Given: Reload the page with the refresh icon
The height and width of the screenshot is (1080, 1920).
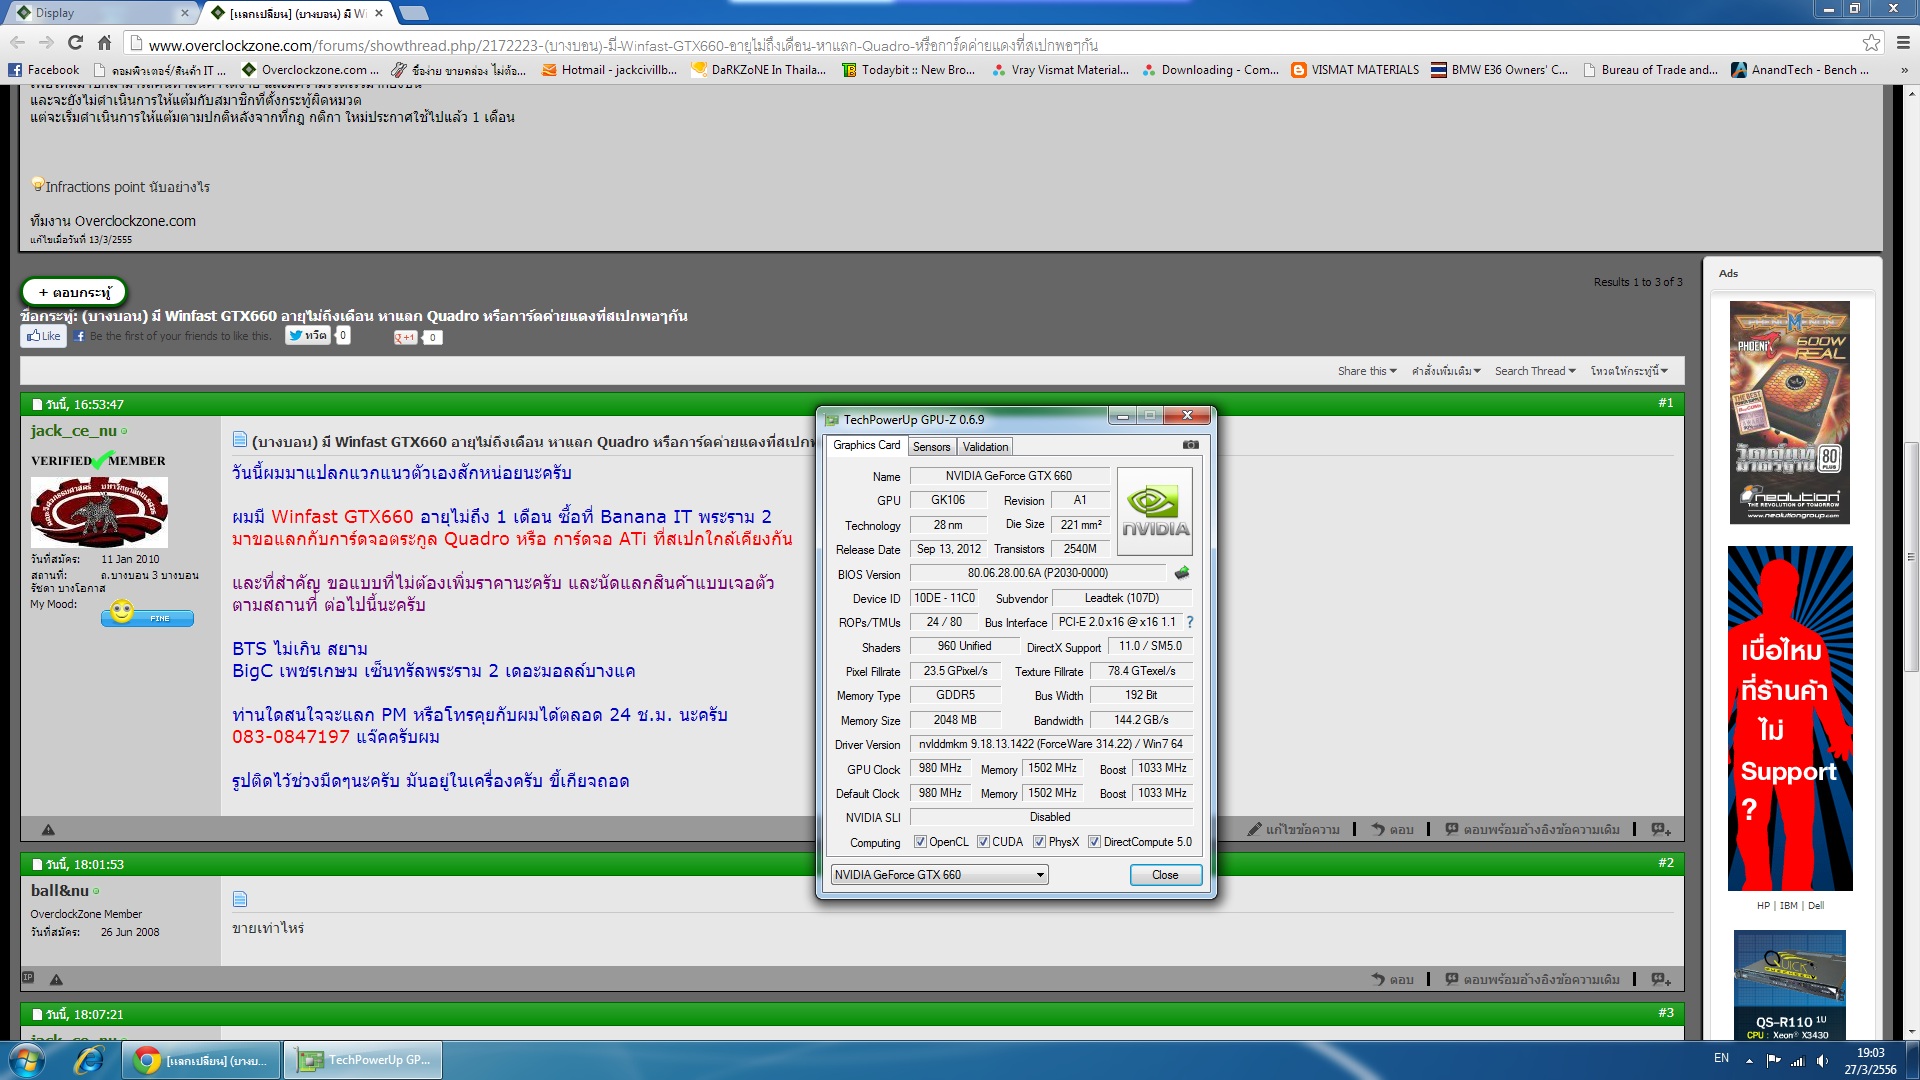Looking at the screenshot, I should (75, 43).
